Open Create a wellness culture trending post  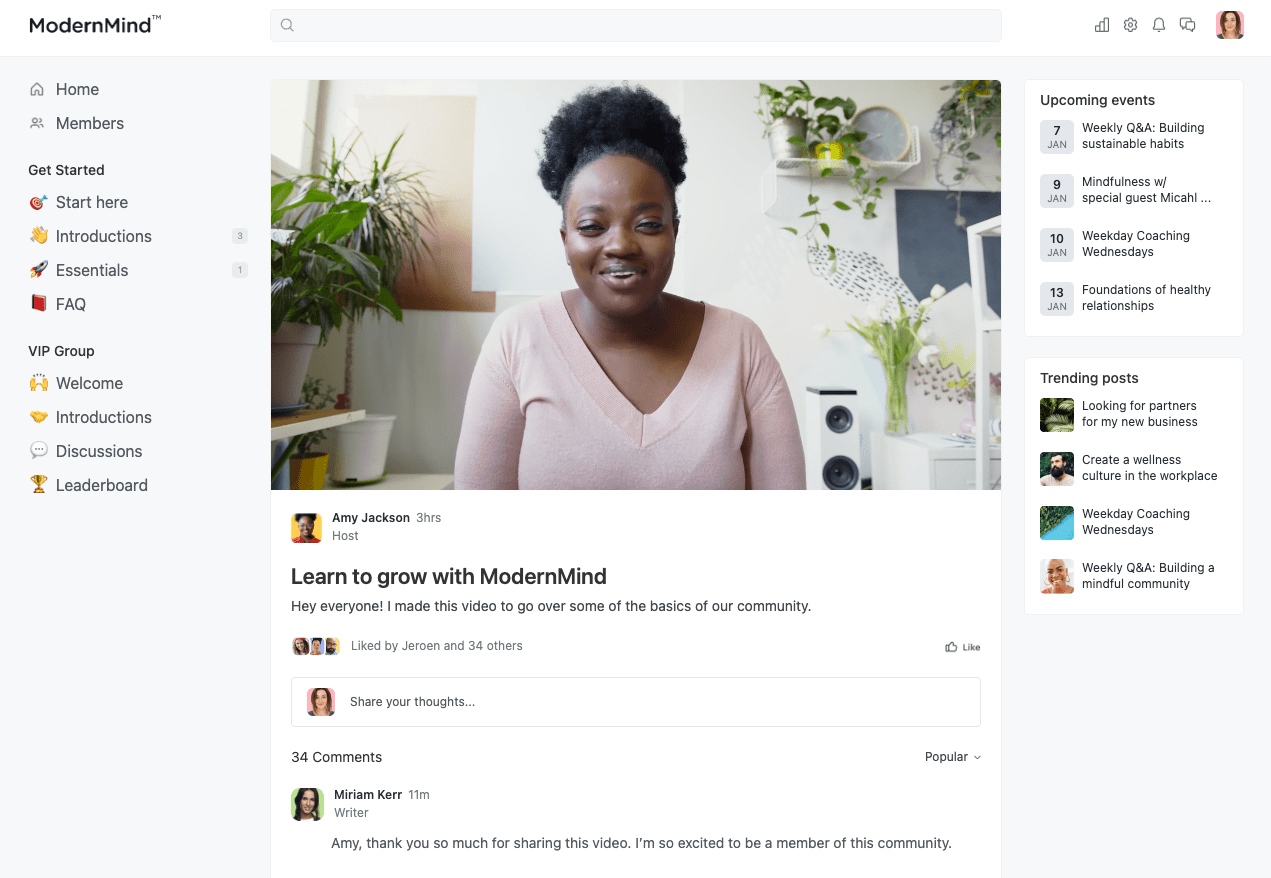click(1150, 468)
